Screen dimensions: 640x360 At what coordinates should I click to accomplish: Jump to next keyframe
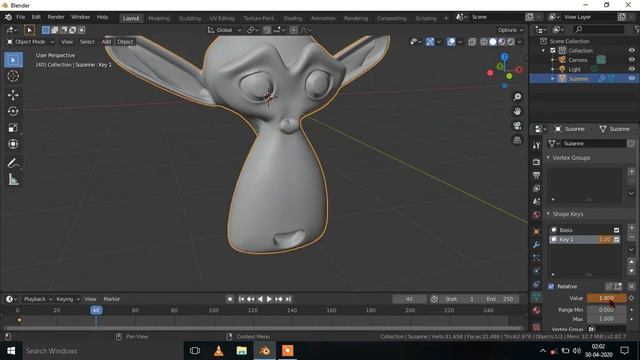point(279,299)
